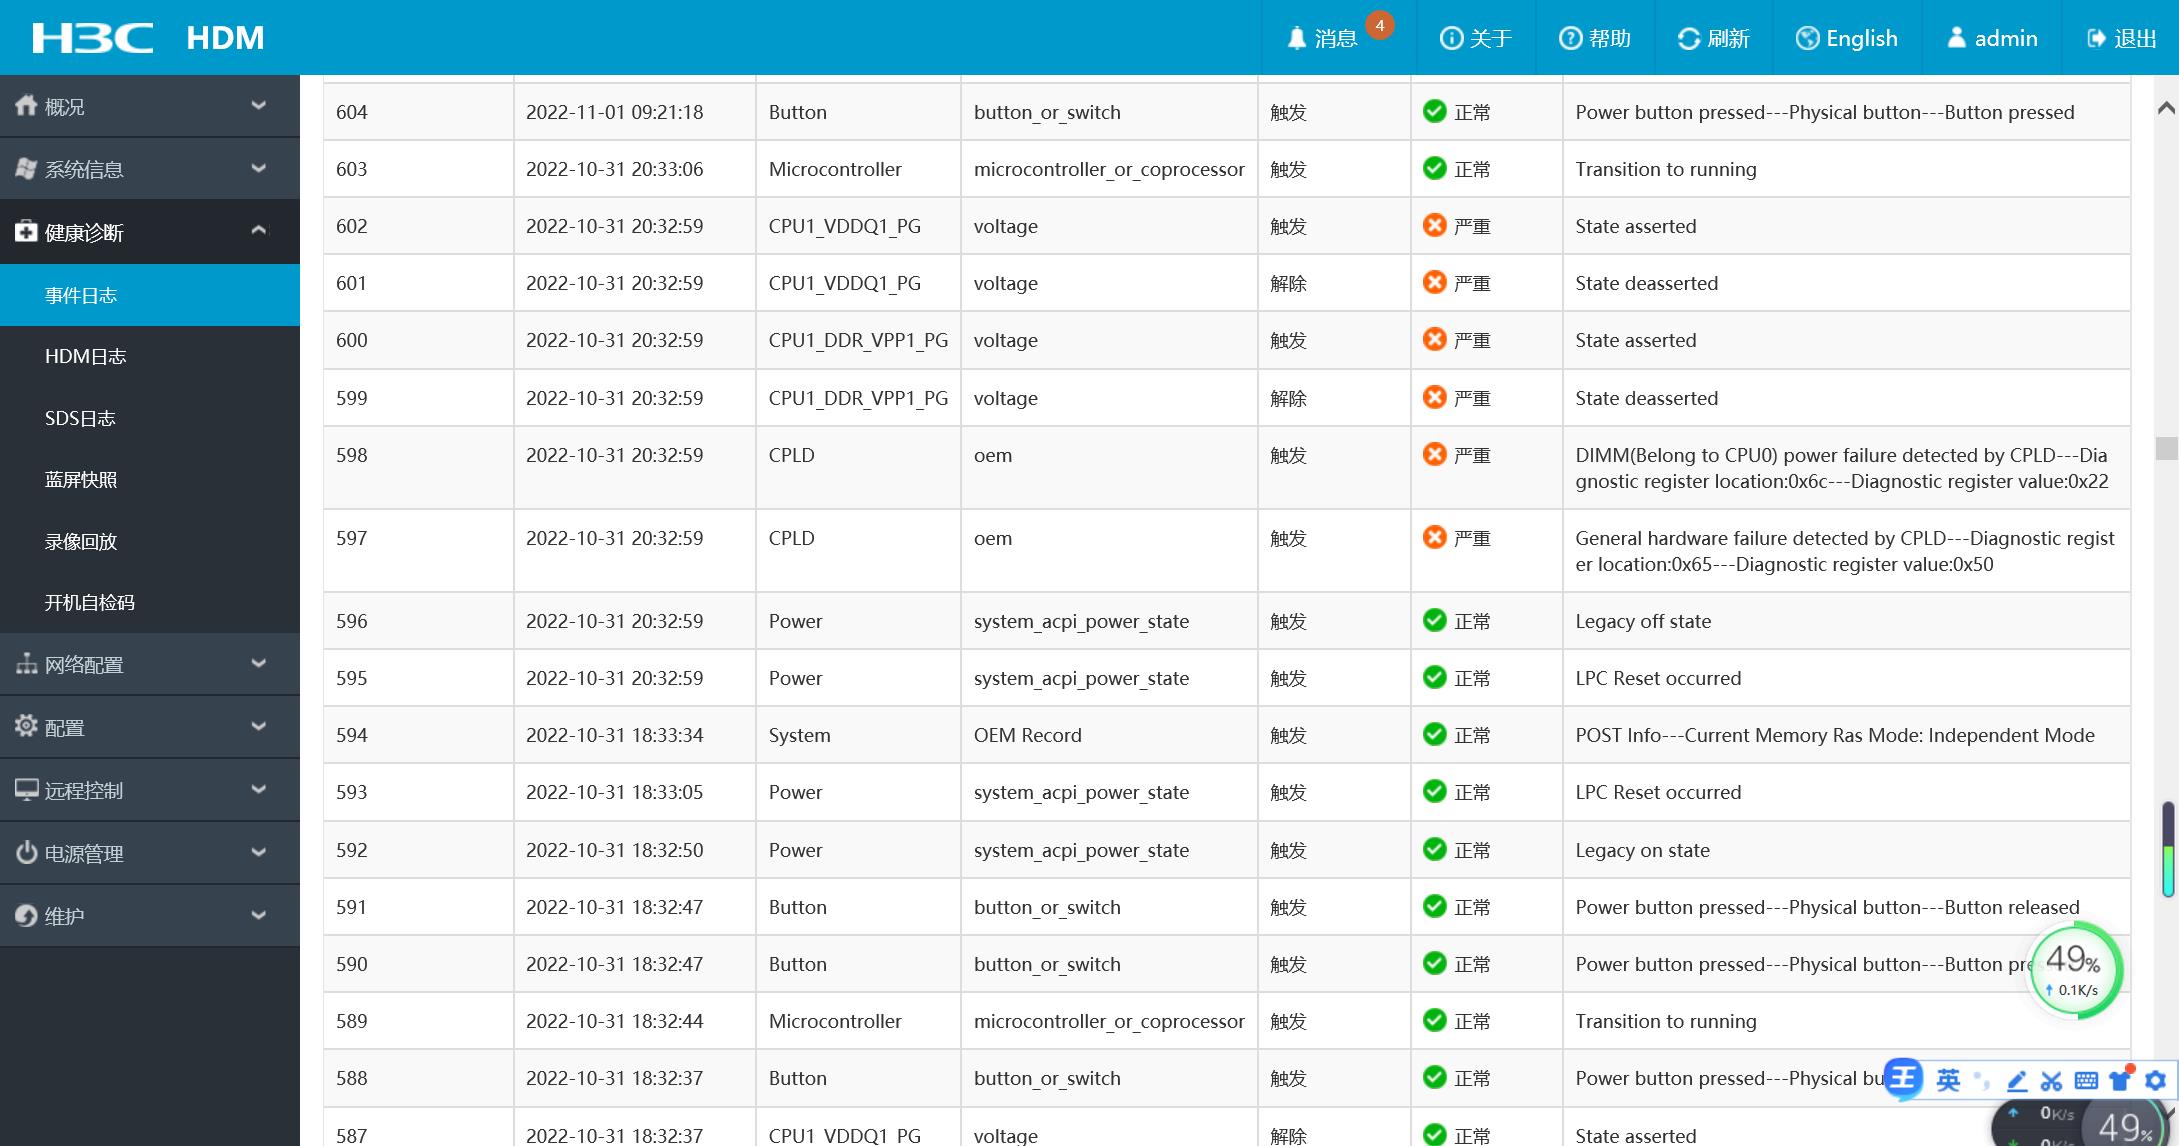Click the IME toolbar scissors icon
Image resolution: width=2179 pixels, height=1146 pixels.
2051,1081
